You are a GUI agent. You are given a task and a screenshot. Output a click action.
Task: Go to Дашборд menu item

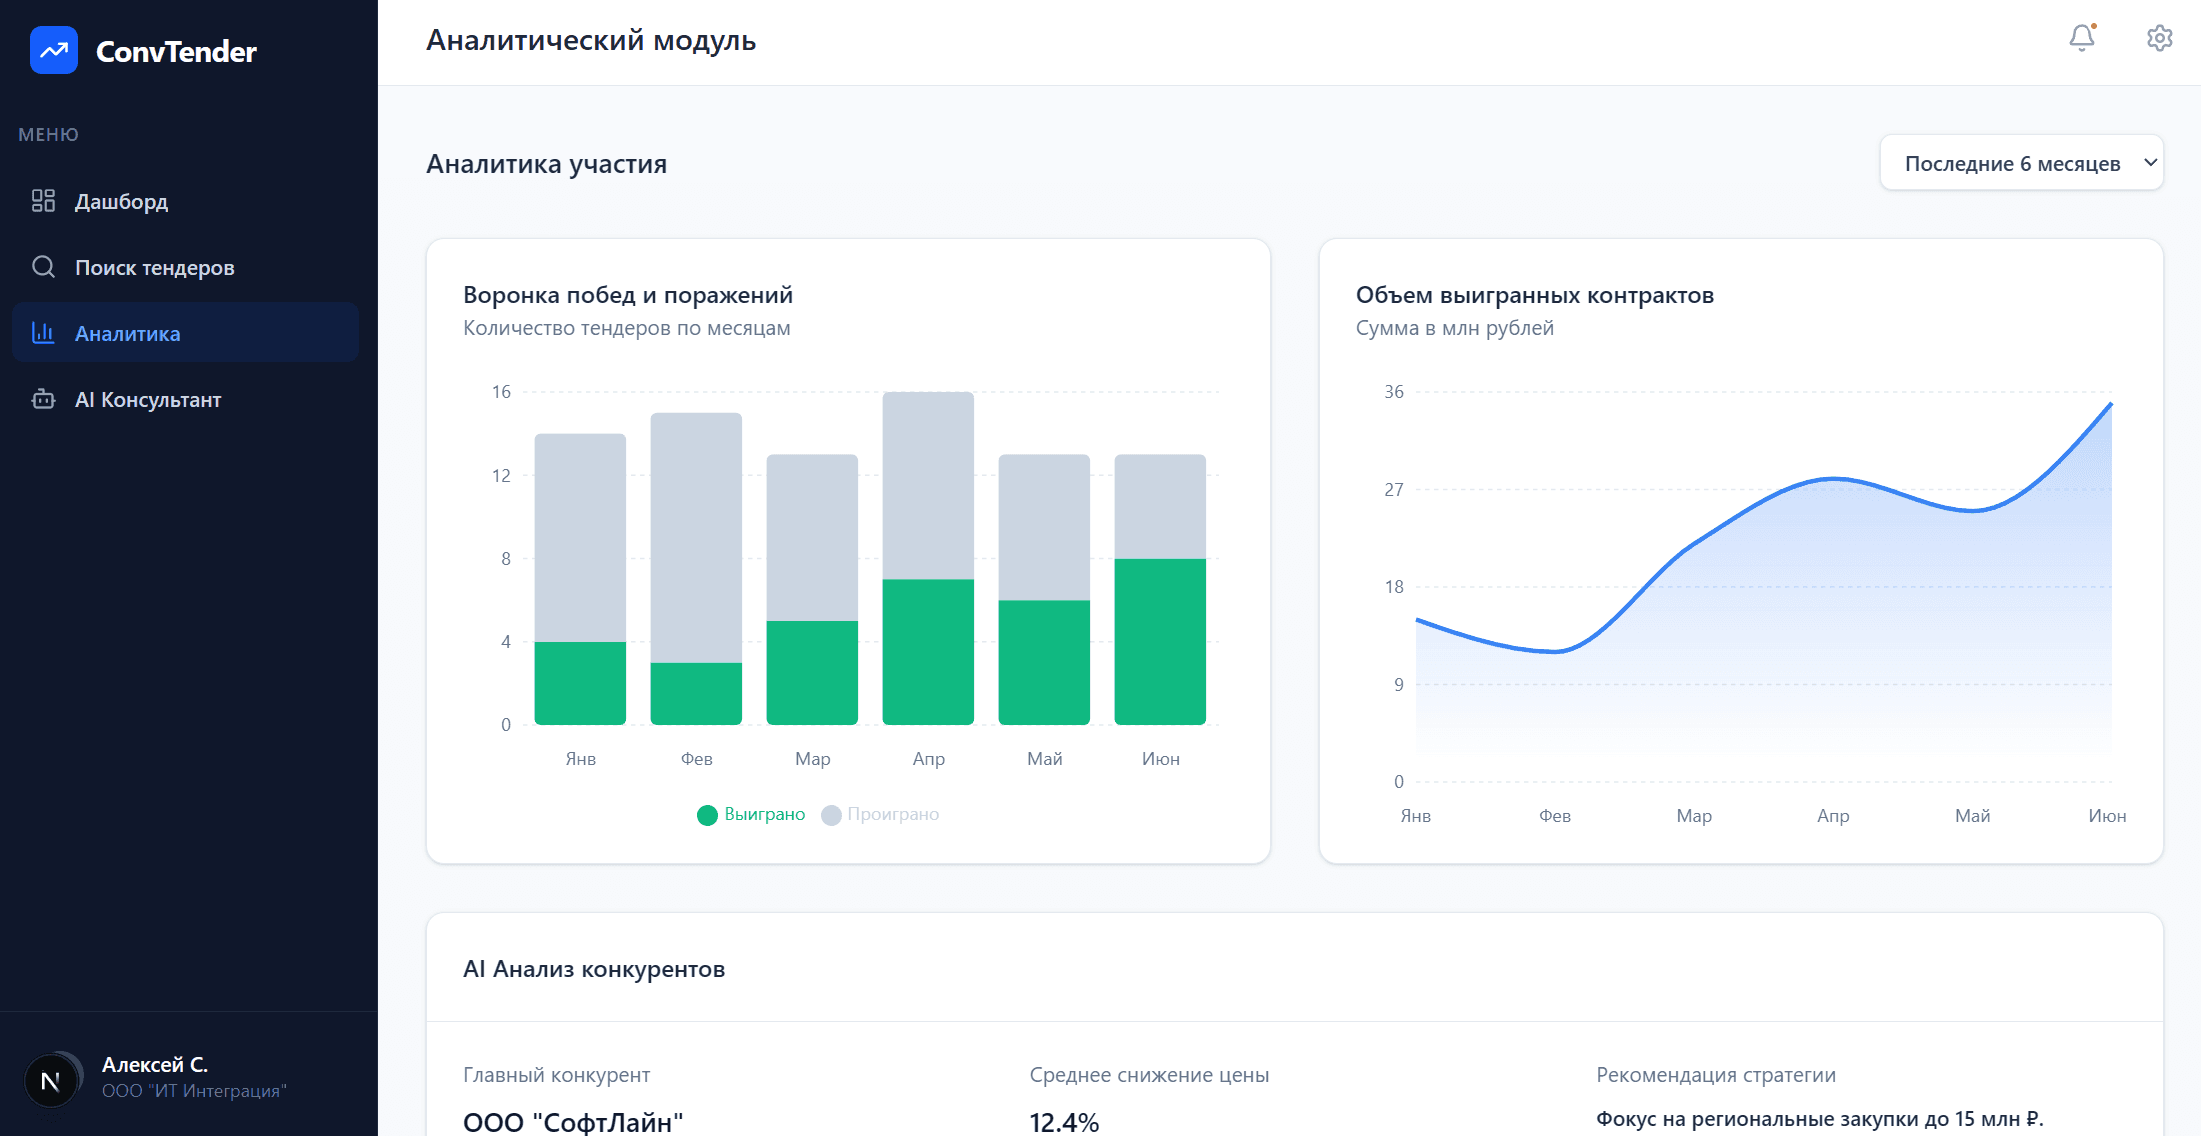click(x=121, y=201)
